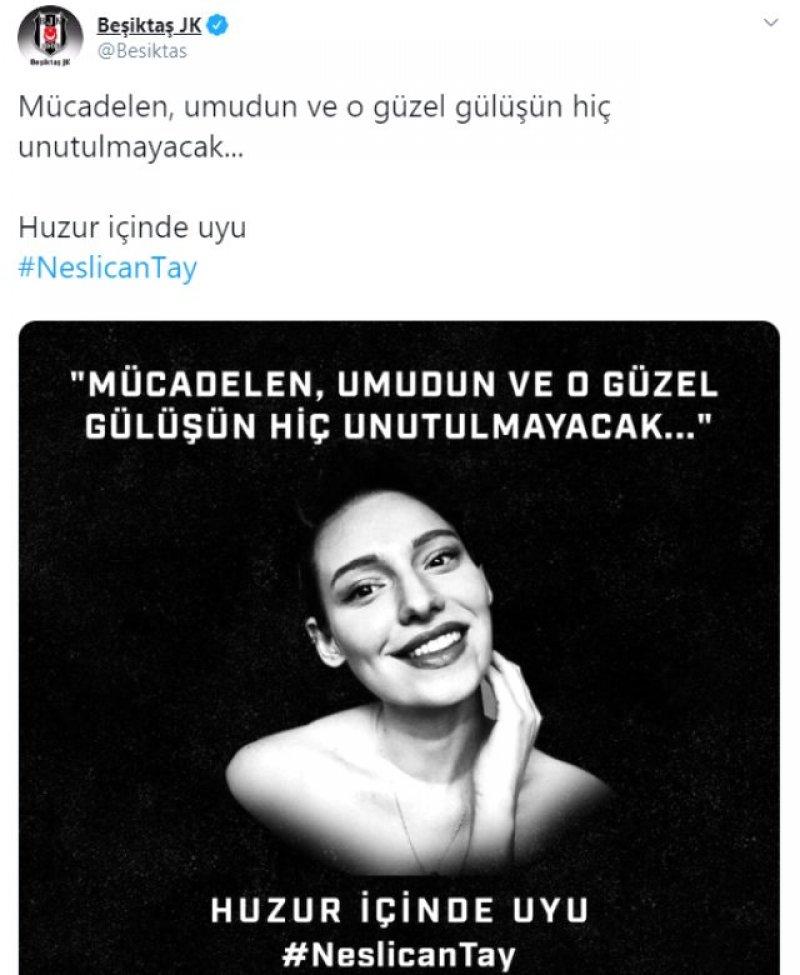This screenshot has width=800, height=975.
Task: Visit the @Besiktas handle link
Action: [142, 51]
